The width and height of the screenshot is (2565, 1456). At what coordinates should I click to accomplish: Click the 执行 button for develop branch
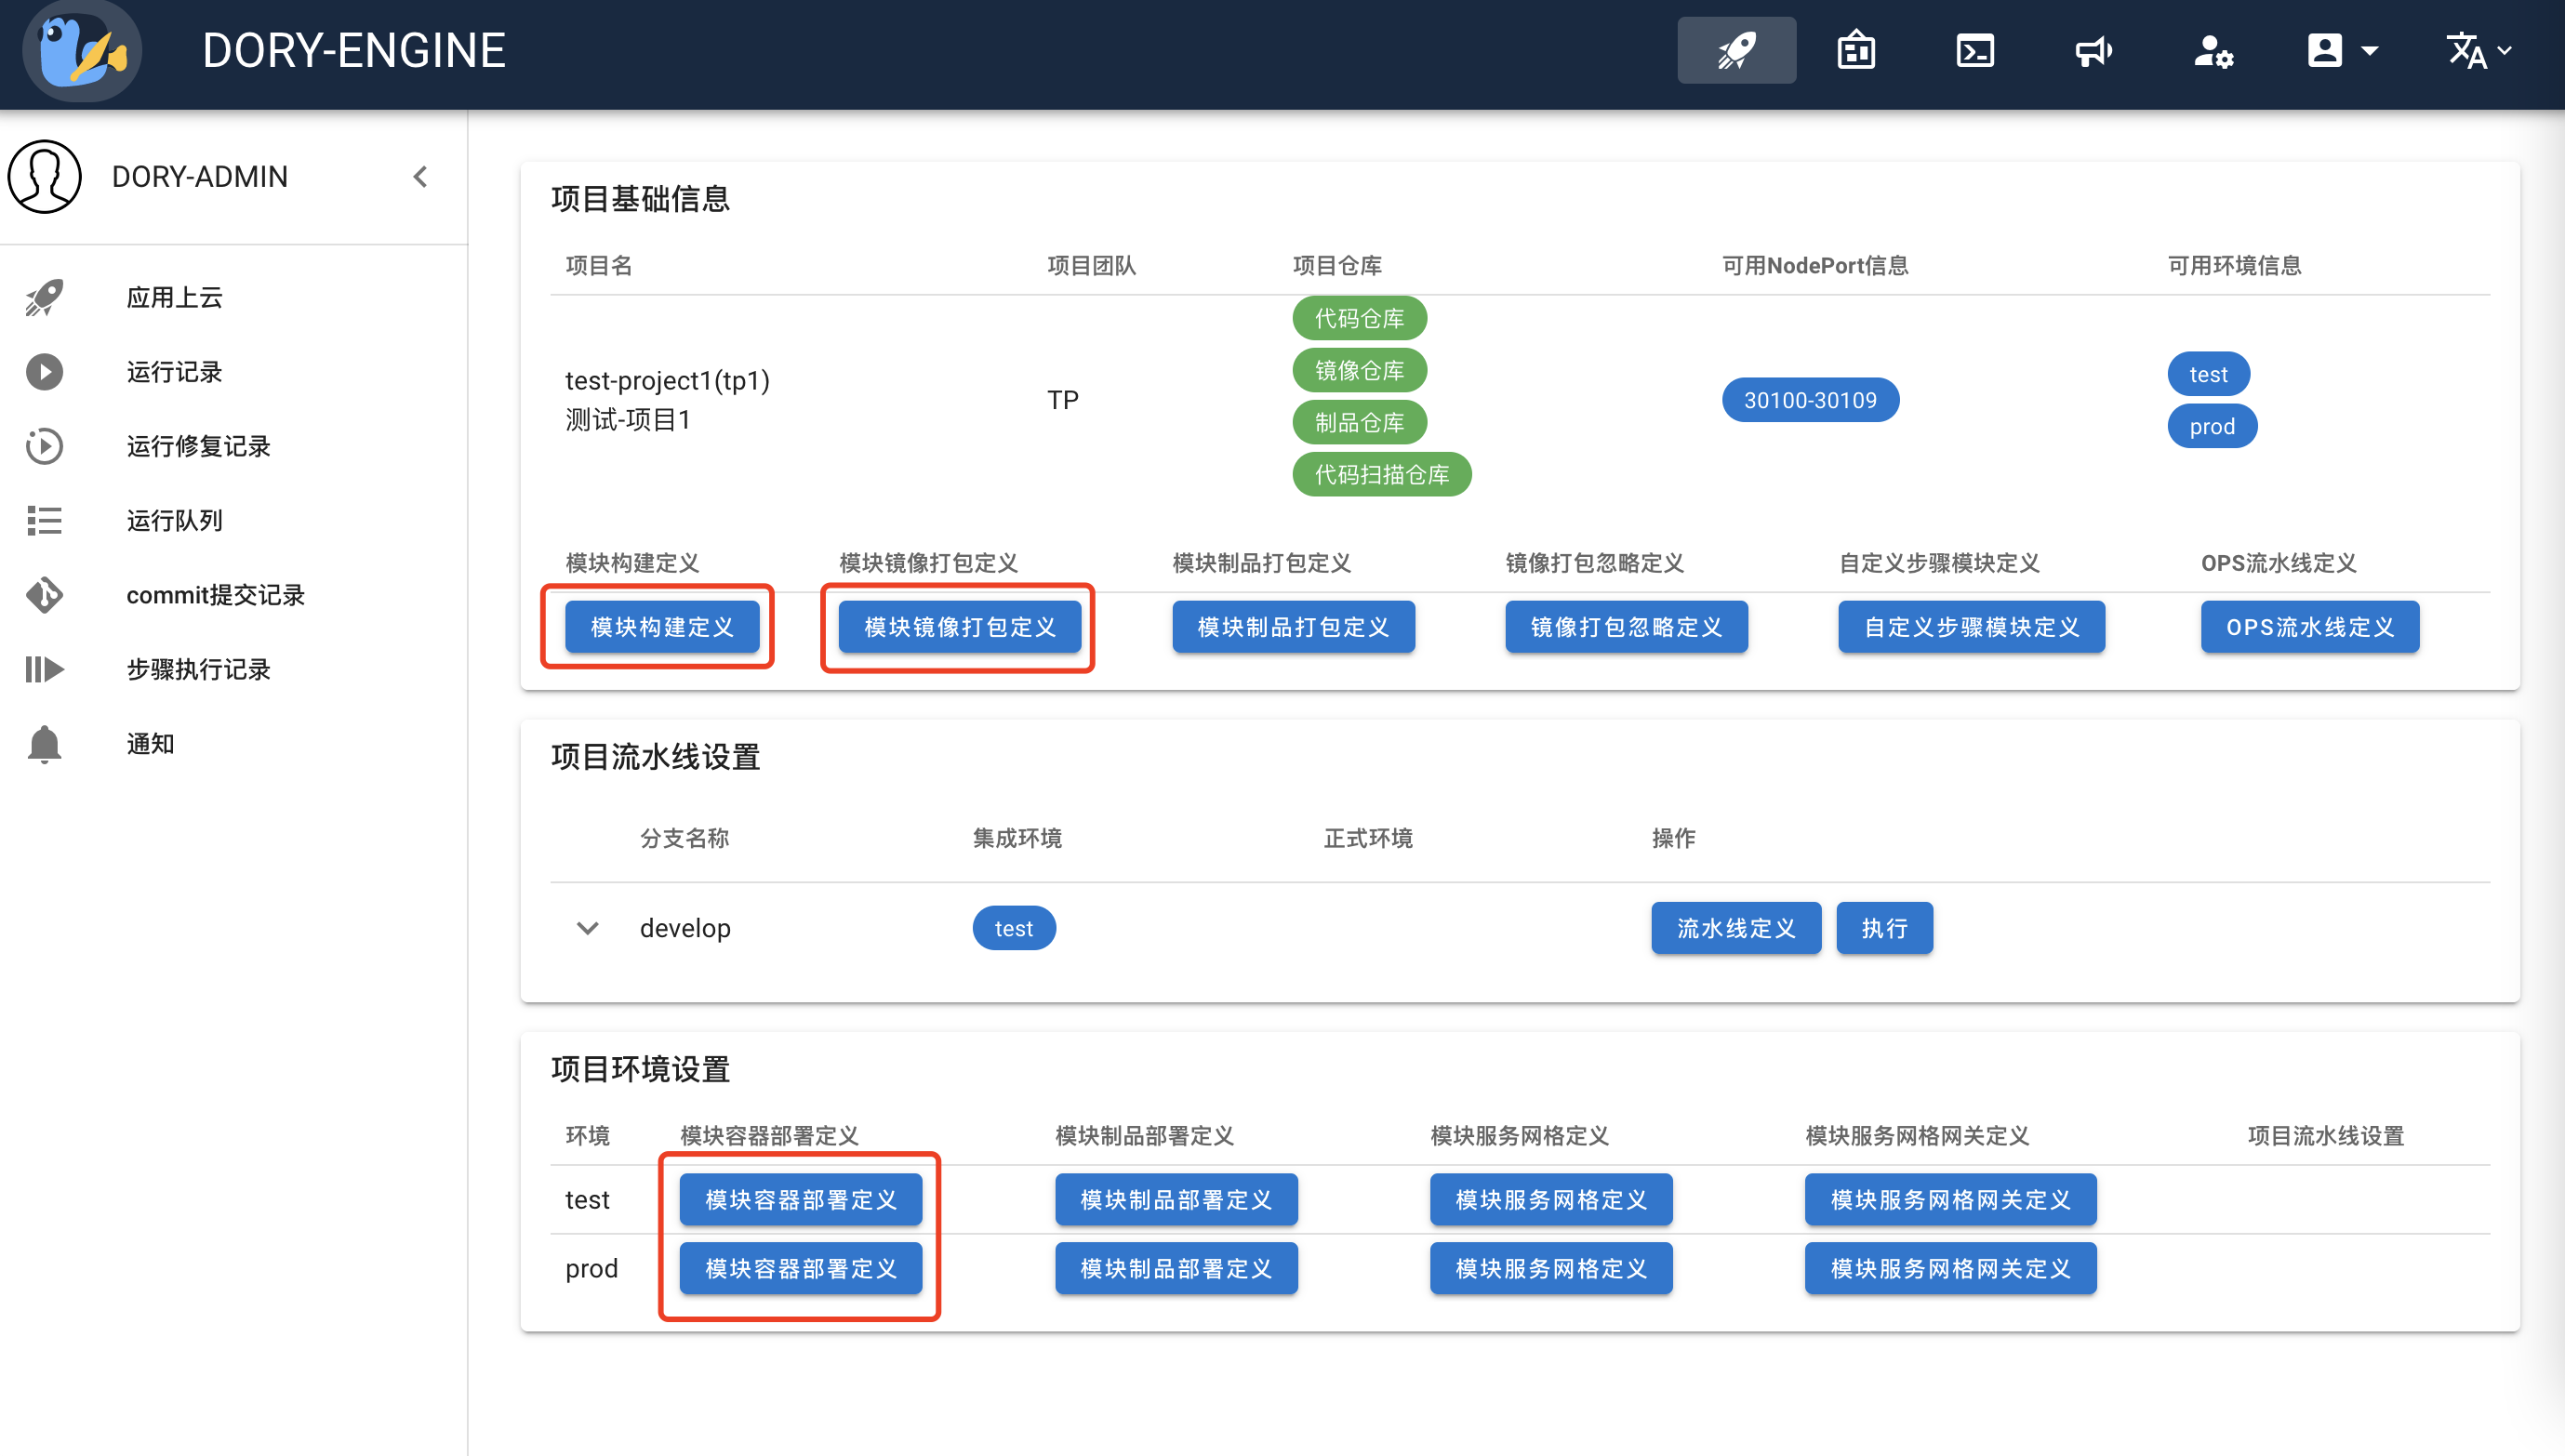pyautogui.click(x=1883, y=928)
